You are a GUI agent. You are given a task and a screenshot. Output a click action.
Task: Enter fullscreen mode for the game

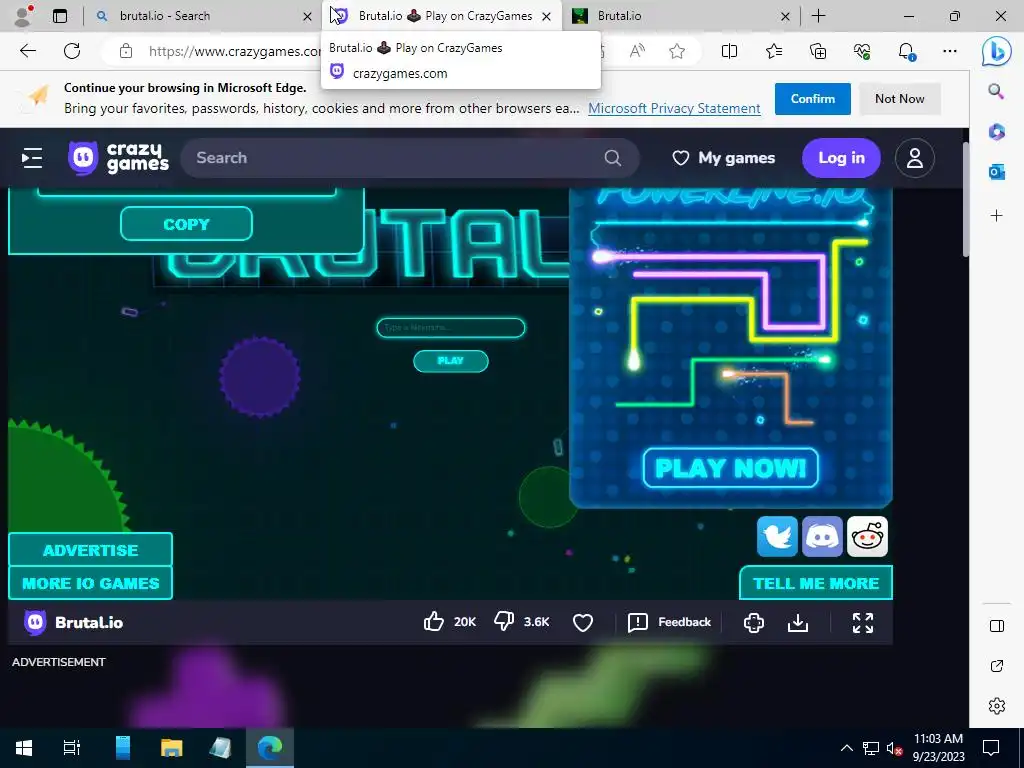point(863,622)
